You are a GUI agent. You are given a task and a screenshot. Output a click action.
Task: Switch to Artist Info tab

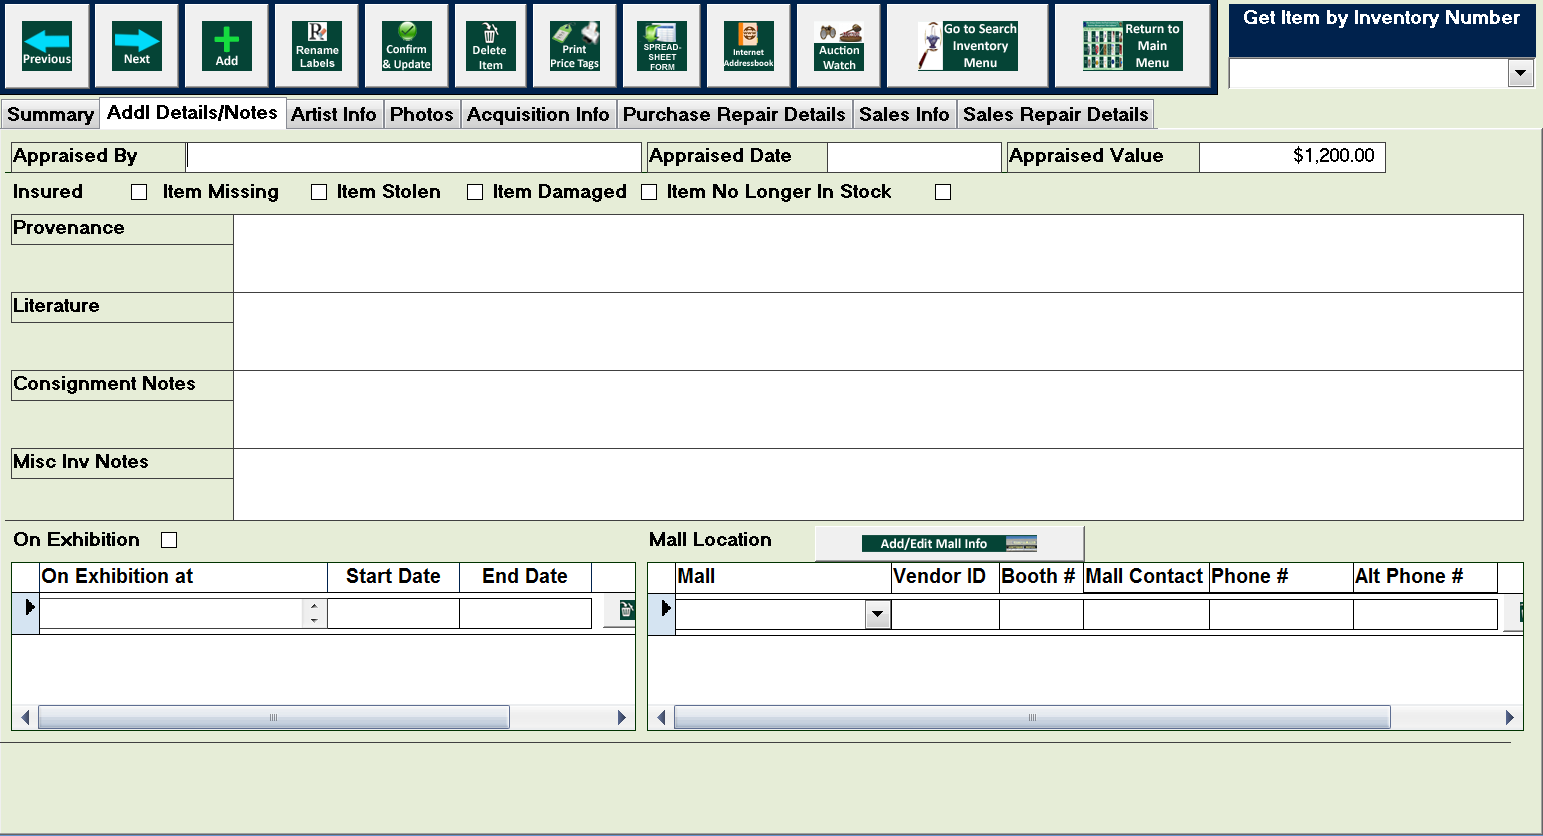[x=334, y=114]
